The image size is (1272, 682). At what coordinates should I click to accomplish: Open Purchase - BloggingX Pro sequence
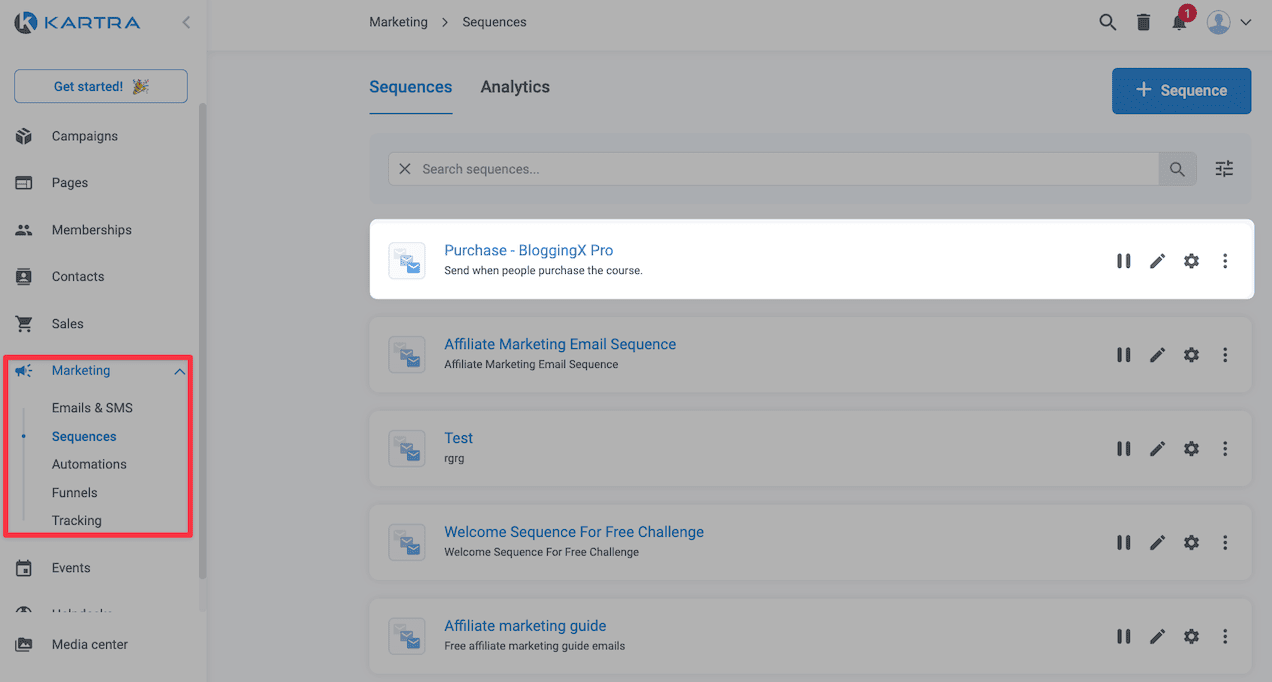[529, 251]
